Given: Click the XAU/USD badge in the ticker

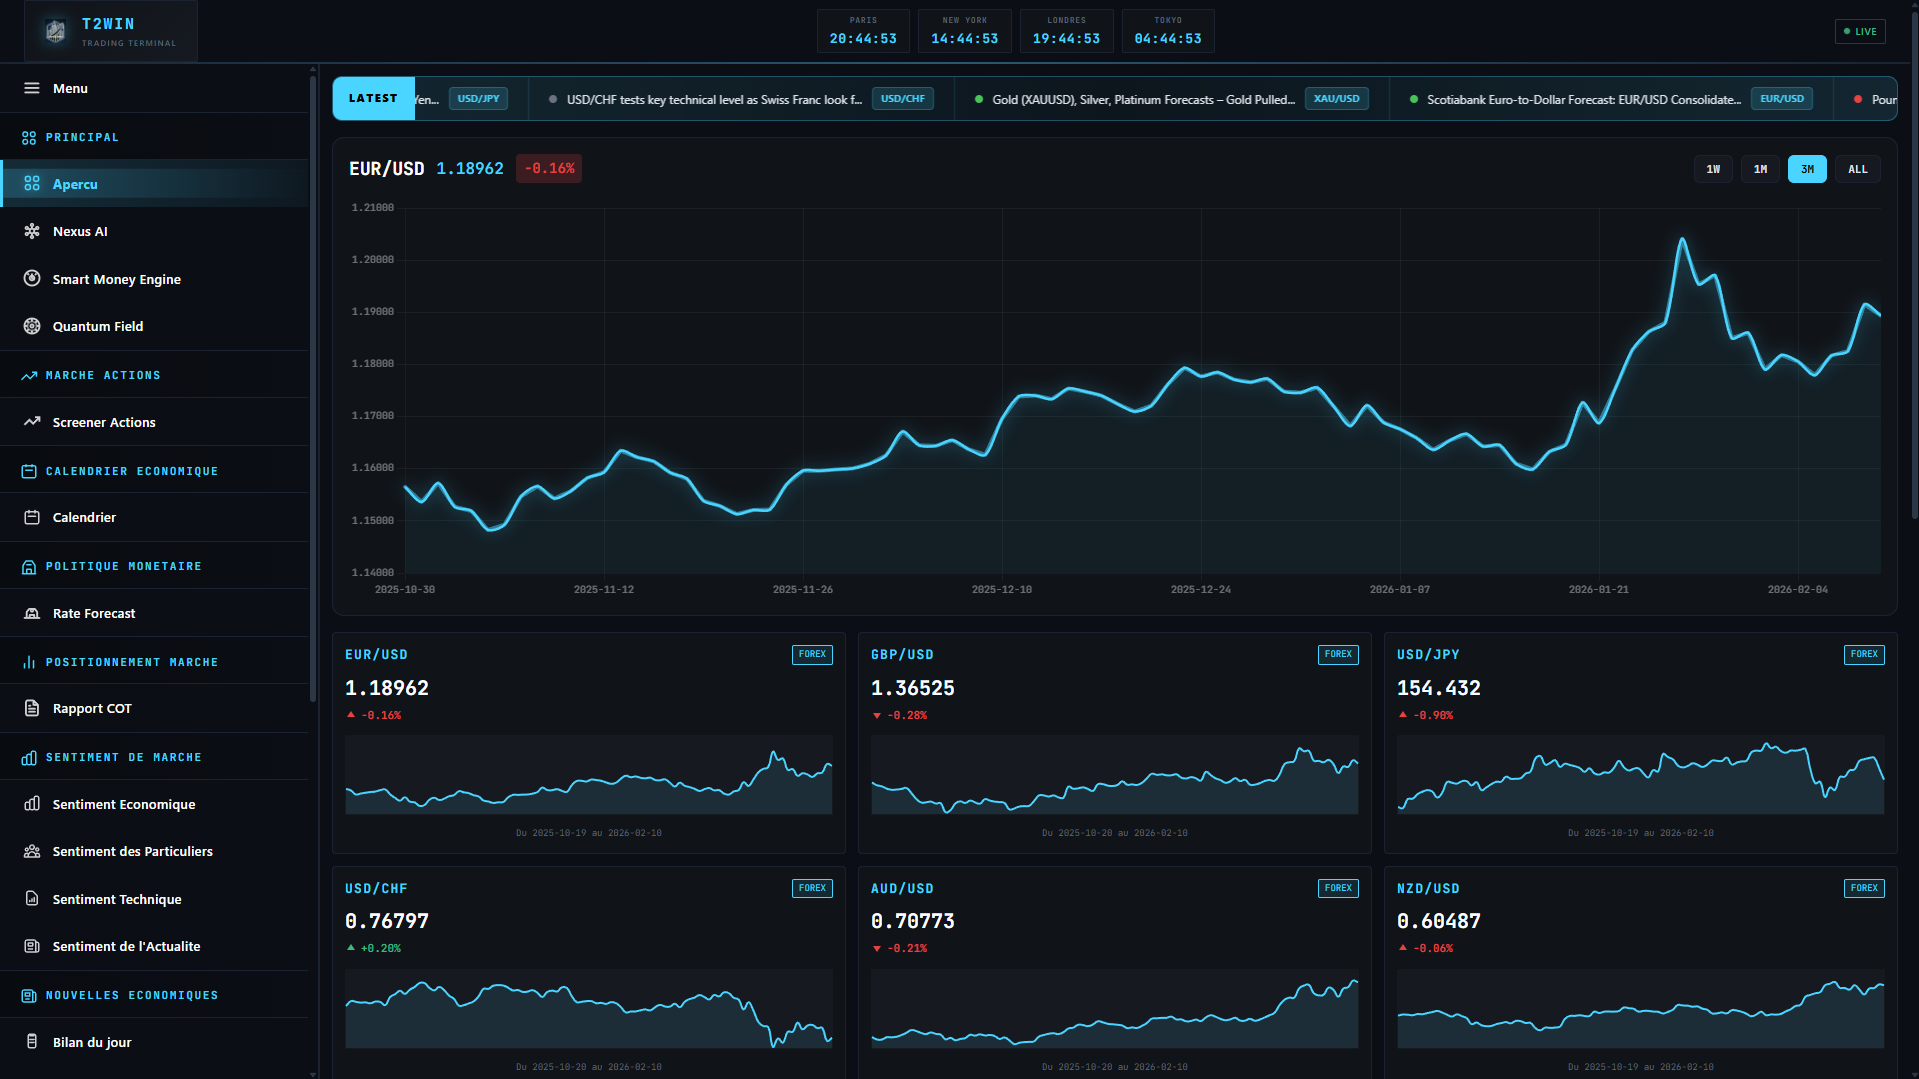Looking at the screenshot, I should [1336, 98].
